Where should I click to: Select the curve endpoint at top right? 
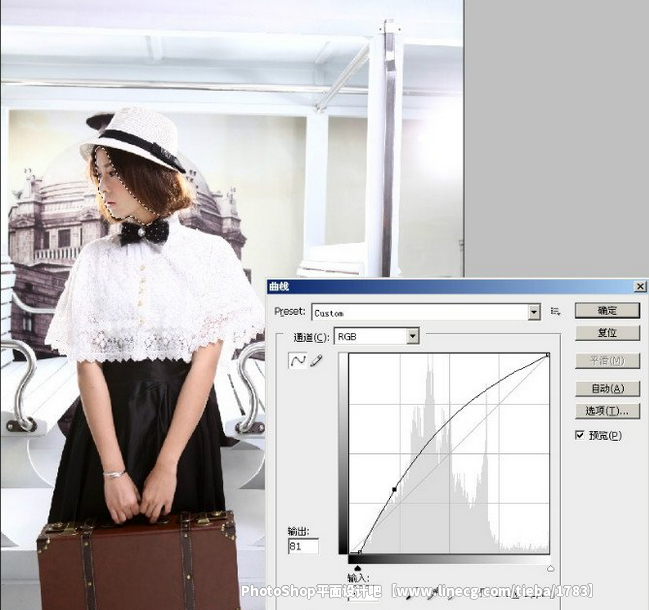(x=548, y=355)
